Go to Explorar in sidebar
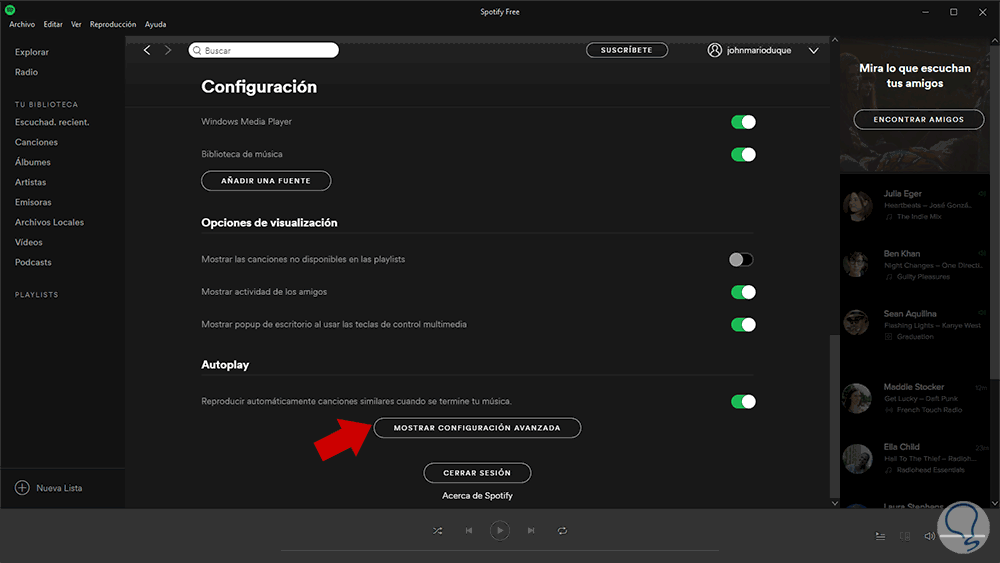The width and height of the screenshot is (1000, 563). pos(32,52)
